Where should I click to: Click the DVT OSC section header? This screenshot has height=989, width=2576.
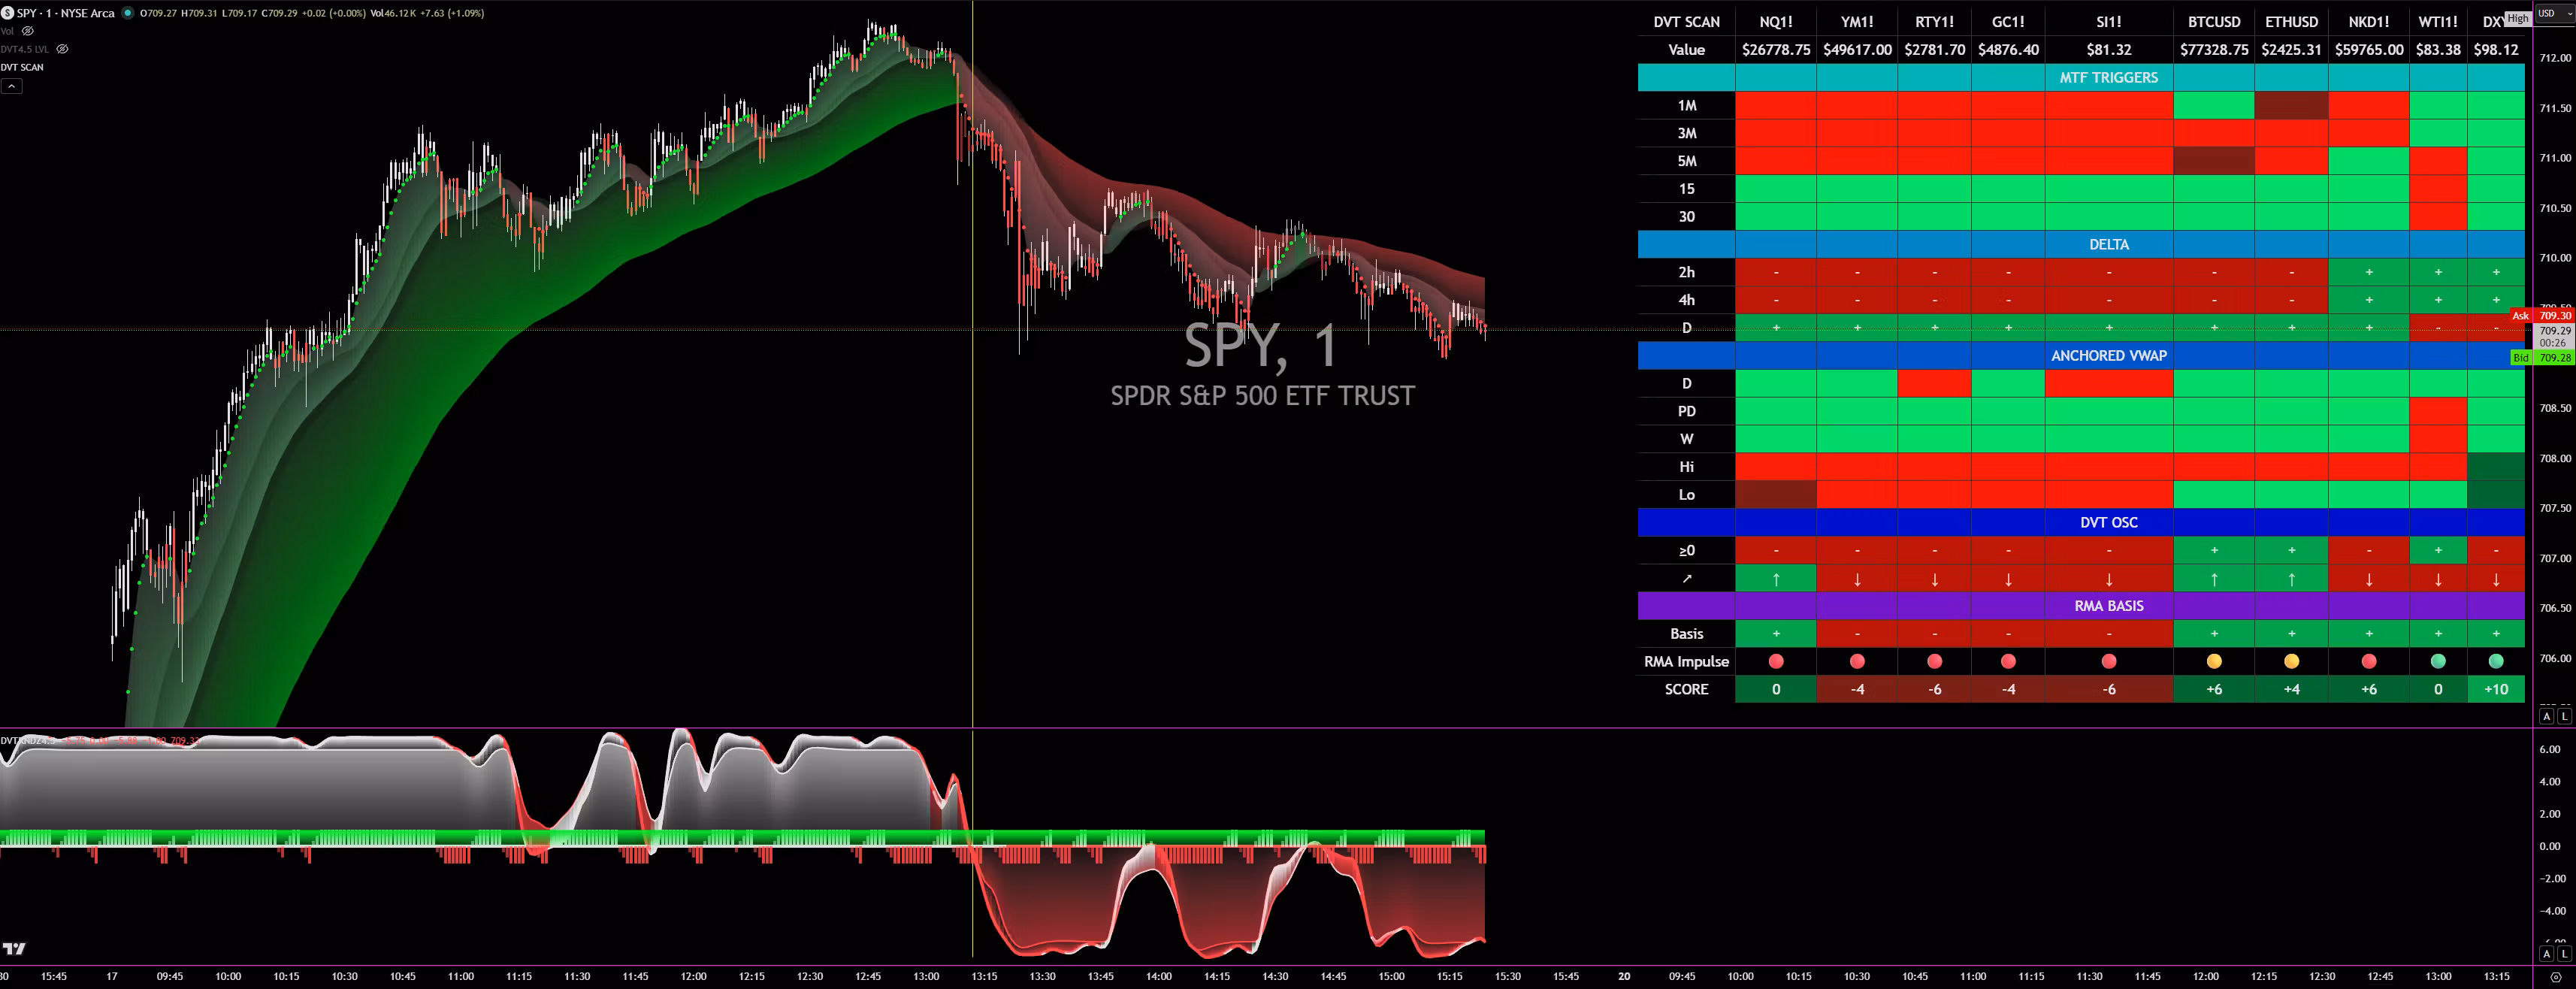tap(2109, 523)
